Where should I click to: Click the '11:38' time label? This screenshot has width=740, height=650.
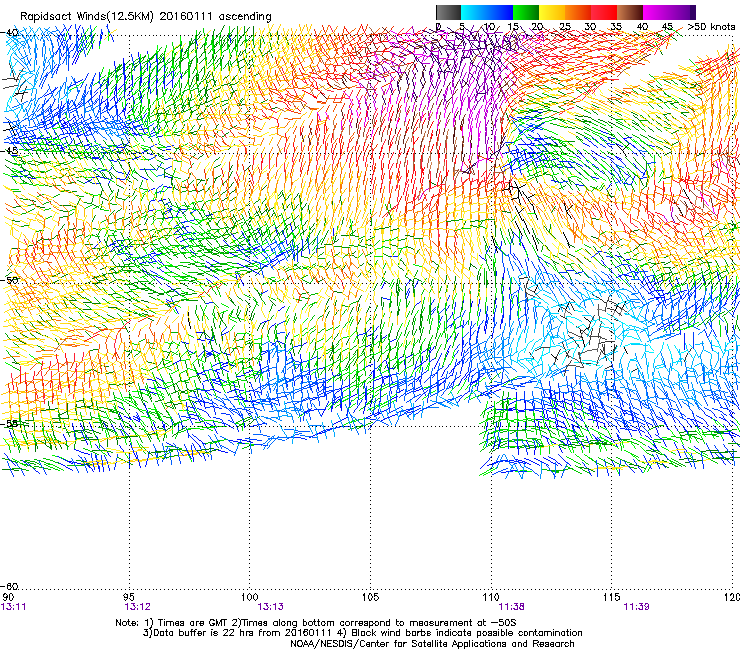(512, 607)
